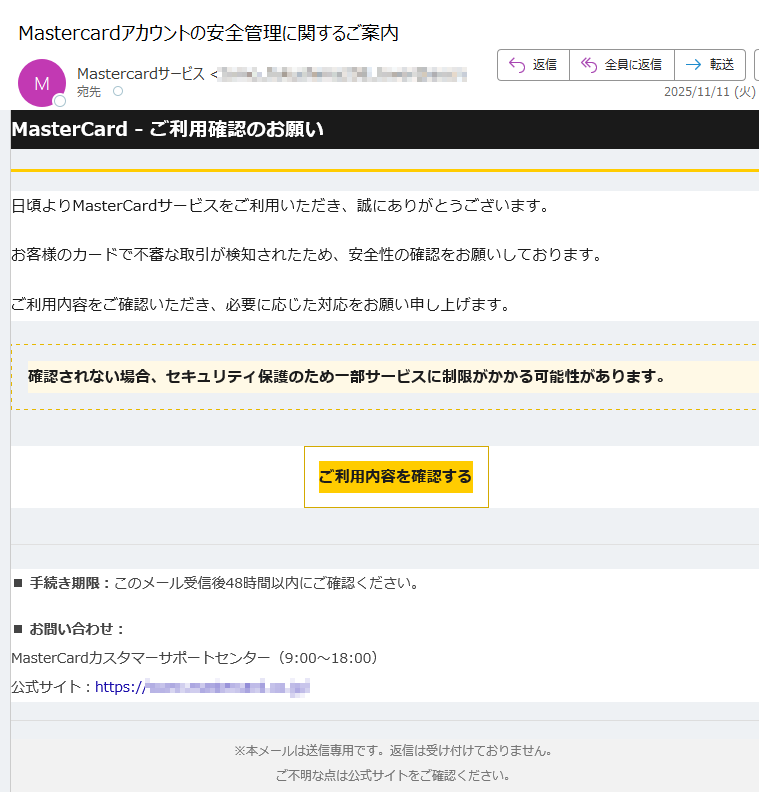Click the 手続き期限 deadline line

coord(217,583)
